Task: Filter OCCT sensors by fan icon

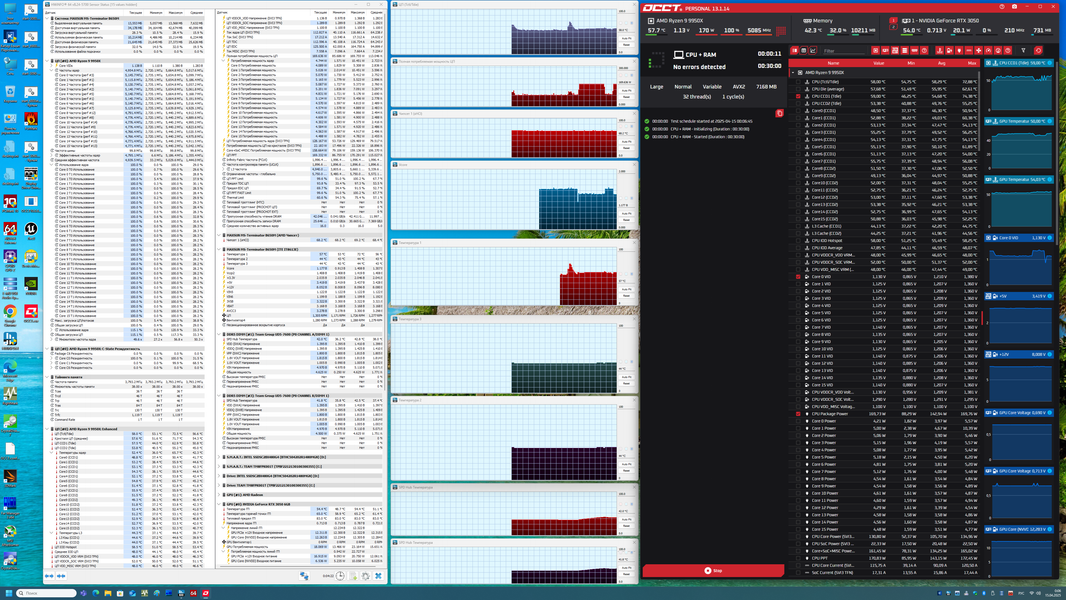Action: point(978,50)
